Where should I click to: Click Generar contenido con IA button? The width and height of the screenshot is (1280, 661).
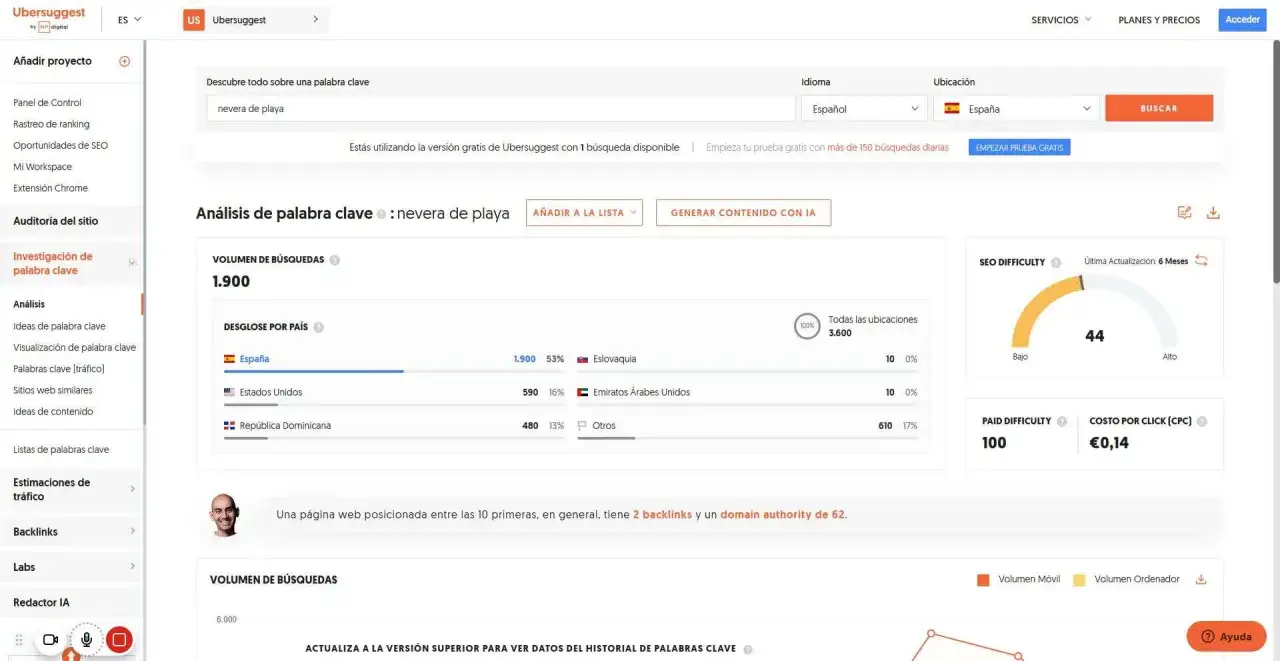[x=743, y=213]
